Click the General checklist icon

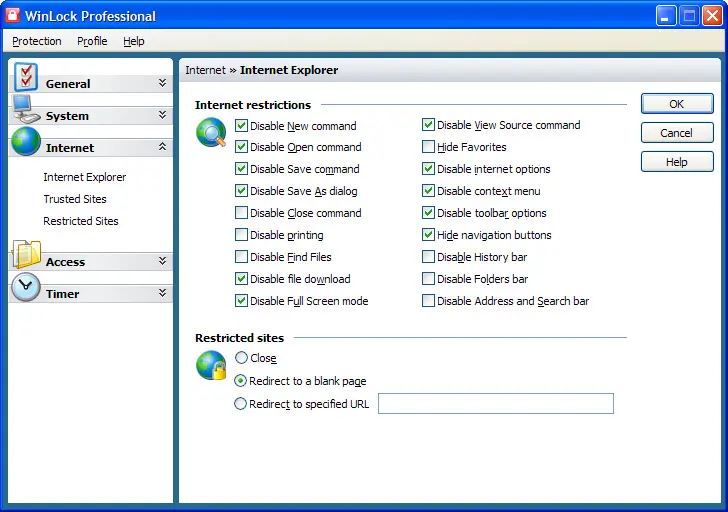pyautogui.click(x=26, y=77)
